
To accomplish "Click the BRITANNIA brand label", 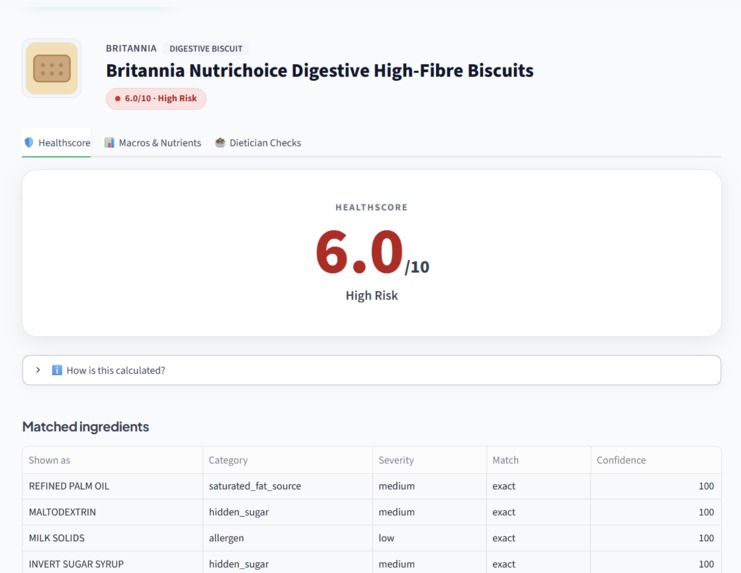I will 131,48.
